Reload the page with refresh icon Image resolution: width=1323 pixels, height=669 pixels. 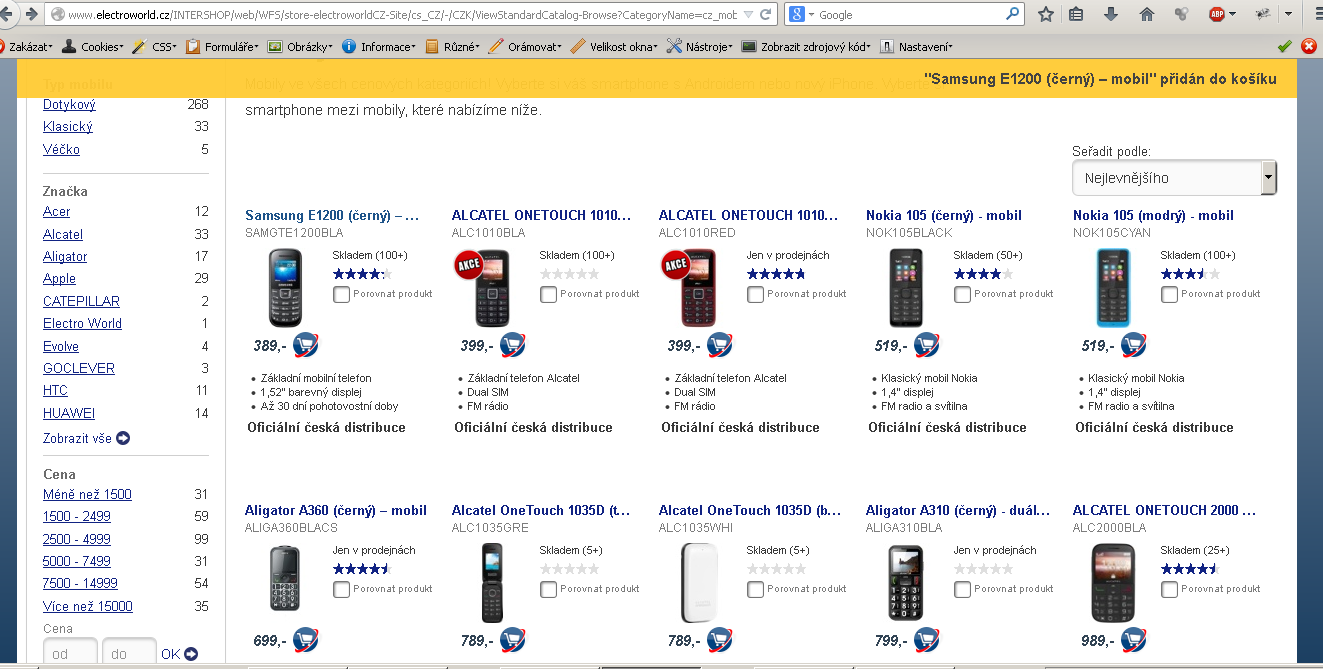[766, 14]
